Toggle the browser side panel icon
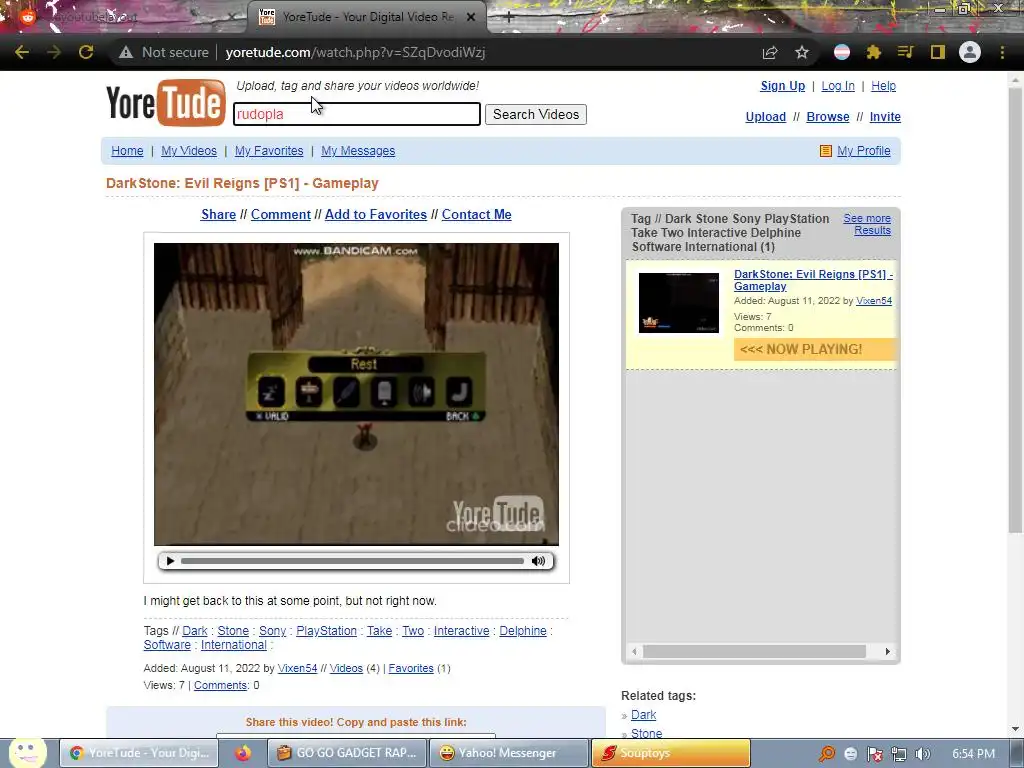 click(938, 52)
